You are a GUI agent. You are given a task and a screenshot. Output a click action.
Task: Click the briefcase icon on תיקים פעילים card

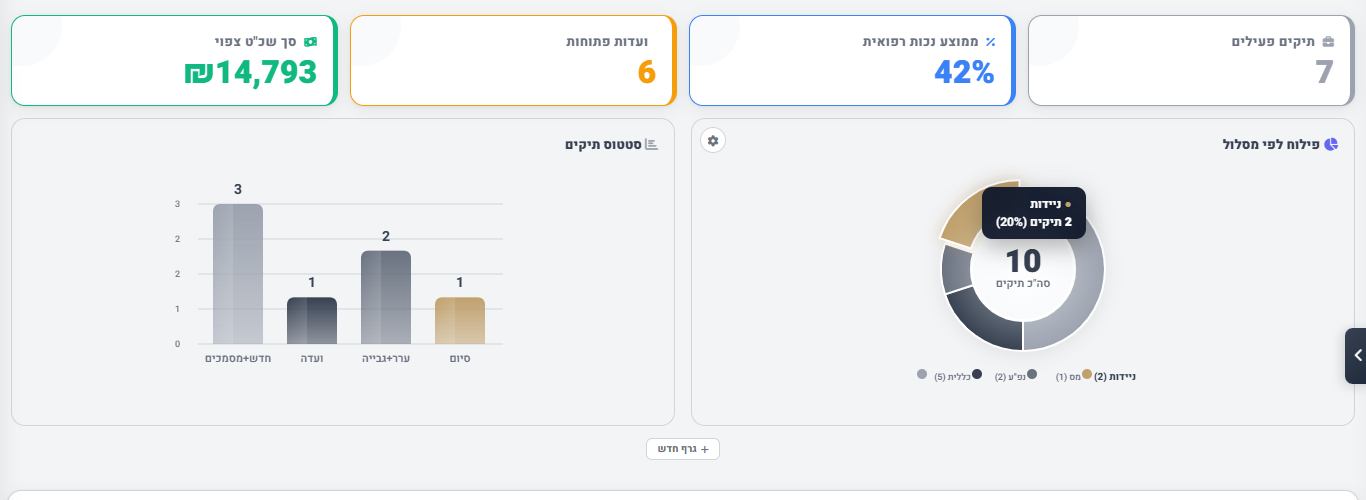point(1328,42)
